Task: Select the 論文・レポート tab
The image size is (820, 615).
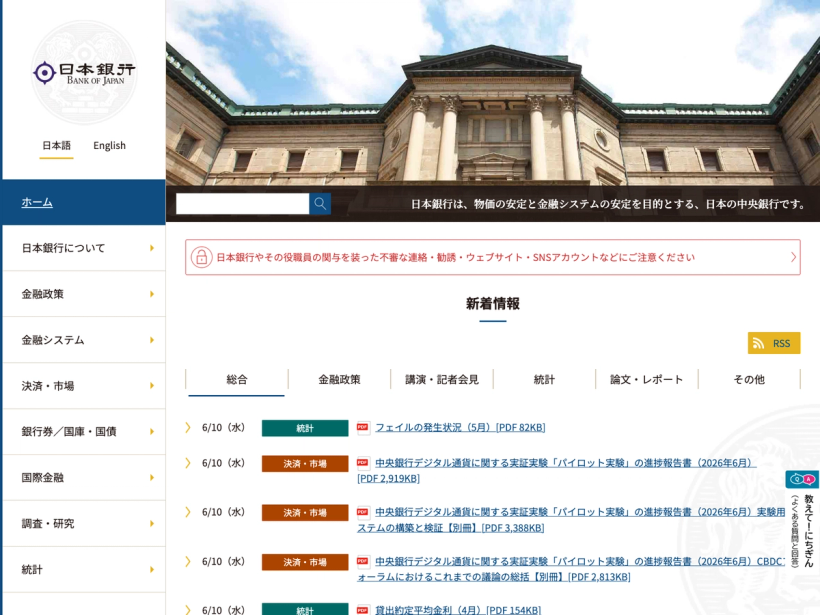Action: click(x=646, y=380)
